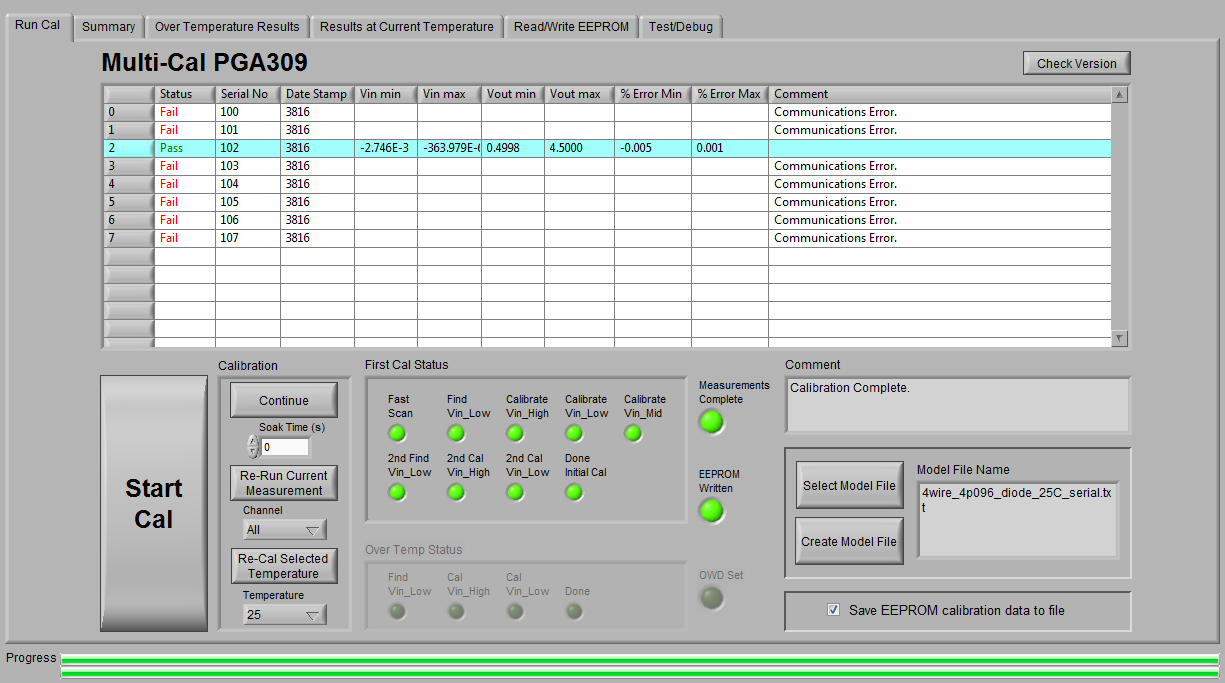Click the Check Version button
The height and width of the screenshot is (683, 1225).
1076,63
